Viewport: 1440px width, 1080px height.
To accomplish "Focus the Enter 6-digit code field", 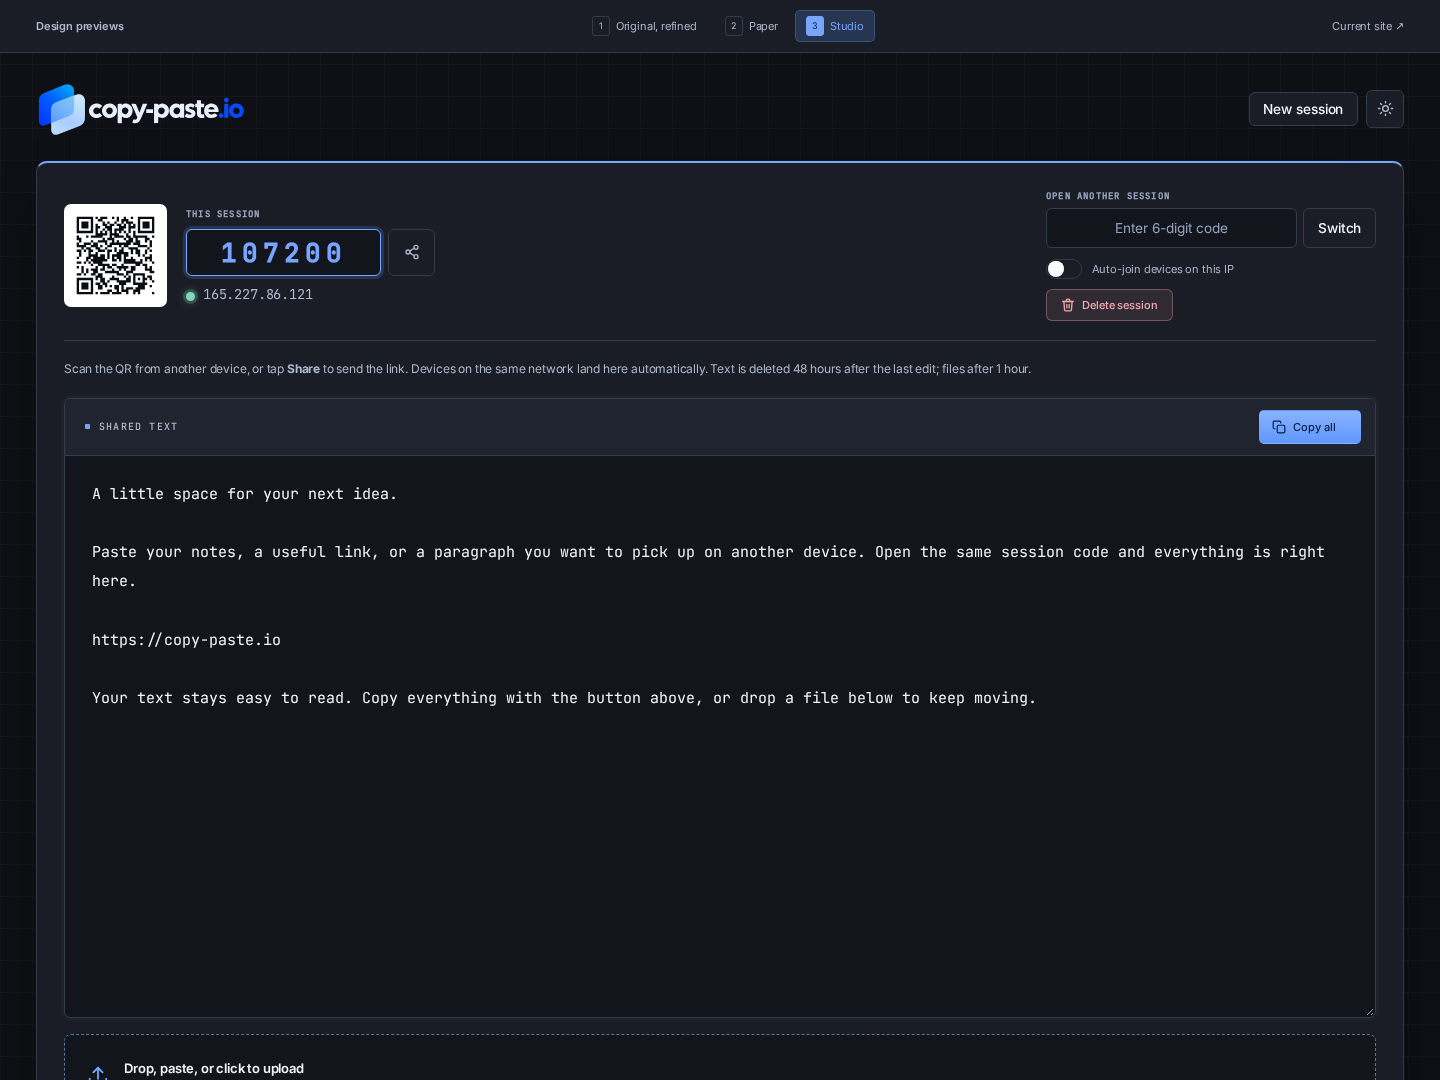I will [1171, 228].
